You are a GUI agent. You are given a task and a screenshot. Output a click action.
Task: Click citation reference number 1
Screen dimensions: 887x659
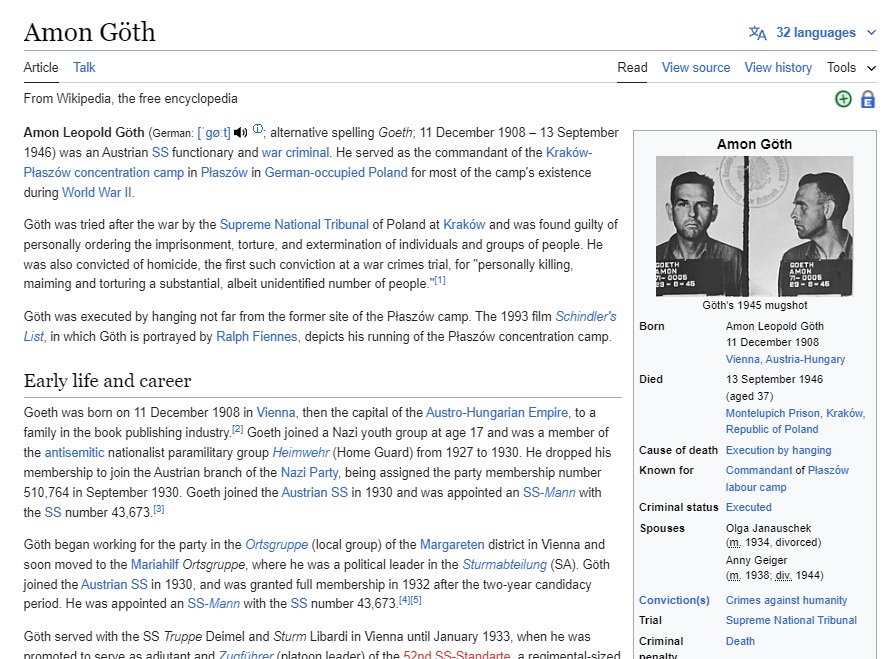point(440,280)
